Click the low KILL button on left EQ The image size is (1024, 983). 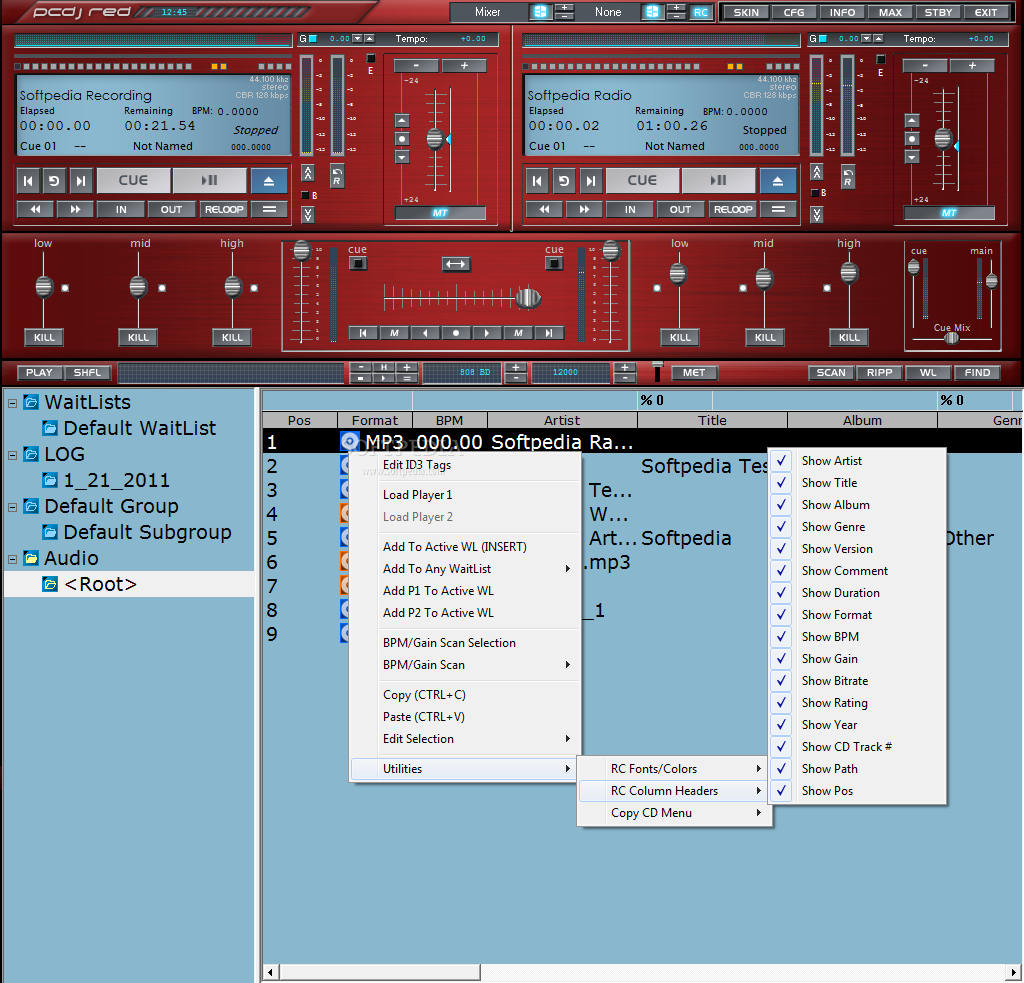pos(44,338)
